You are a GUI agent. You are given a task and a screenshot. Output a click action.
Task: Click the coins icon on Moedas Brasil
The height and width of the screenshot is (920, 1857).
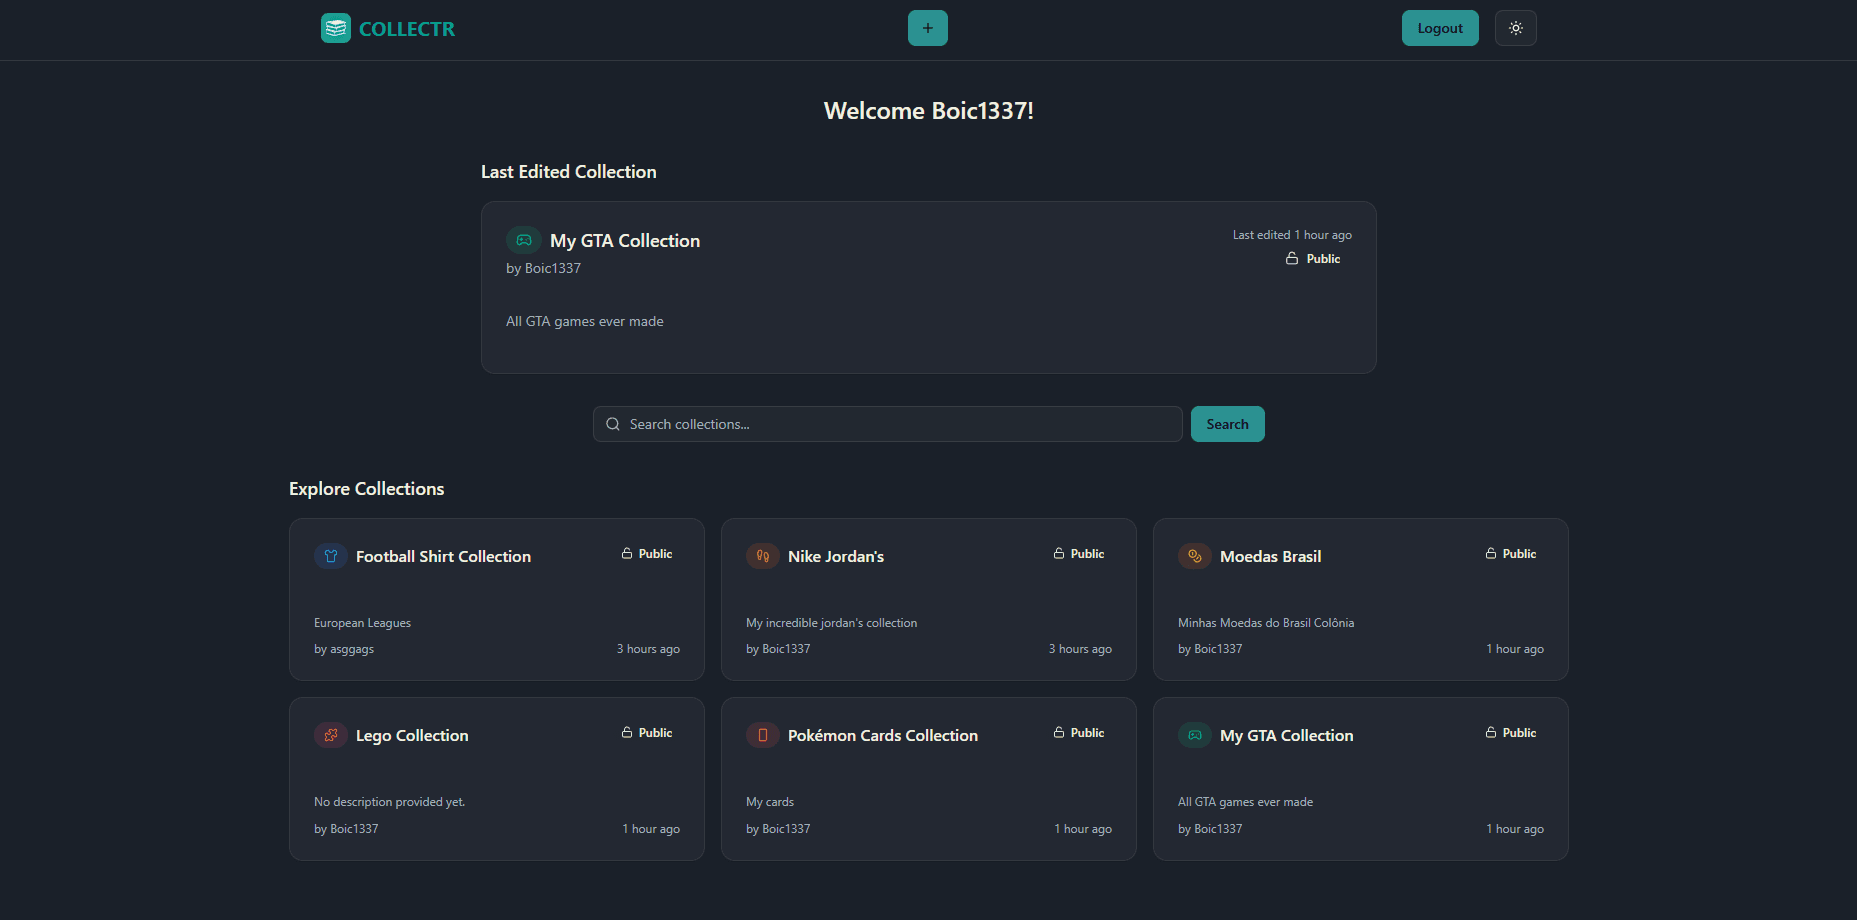click(x=1195, y=556)
